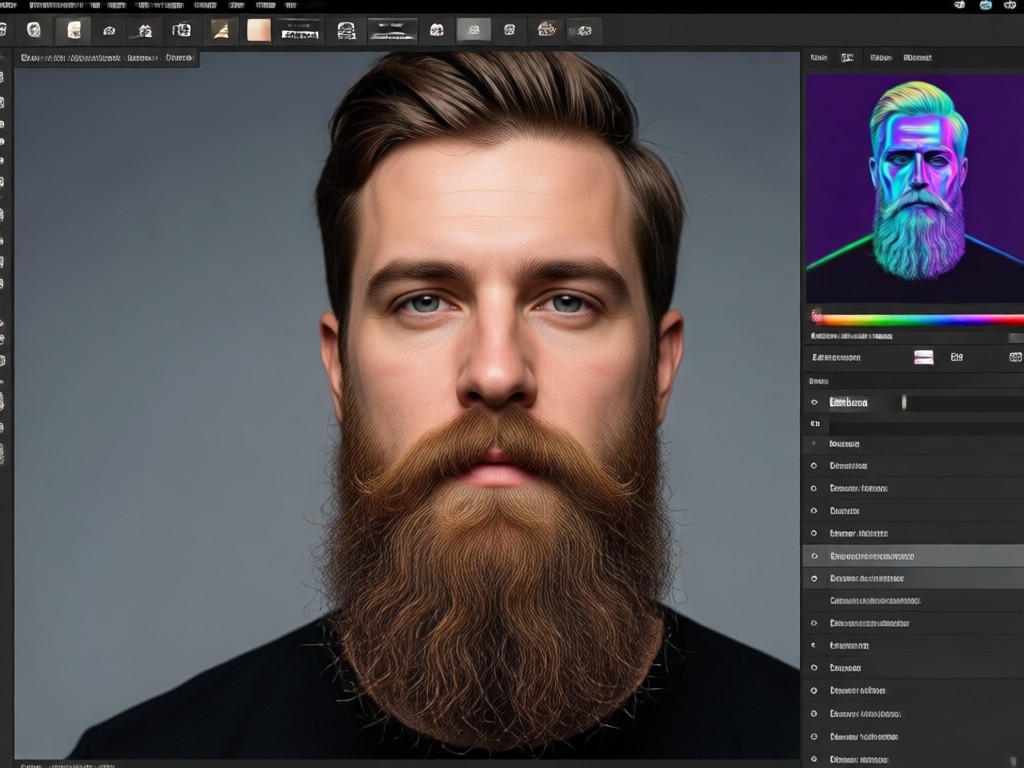Select the highlighted tool icon beside the peach swatch's left neighbors

pyautogui.click(x=73, y=30)
